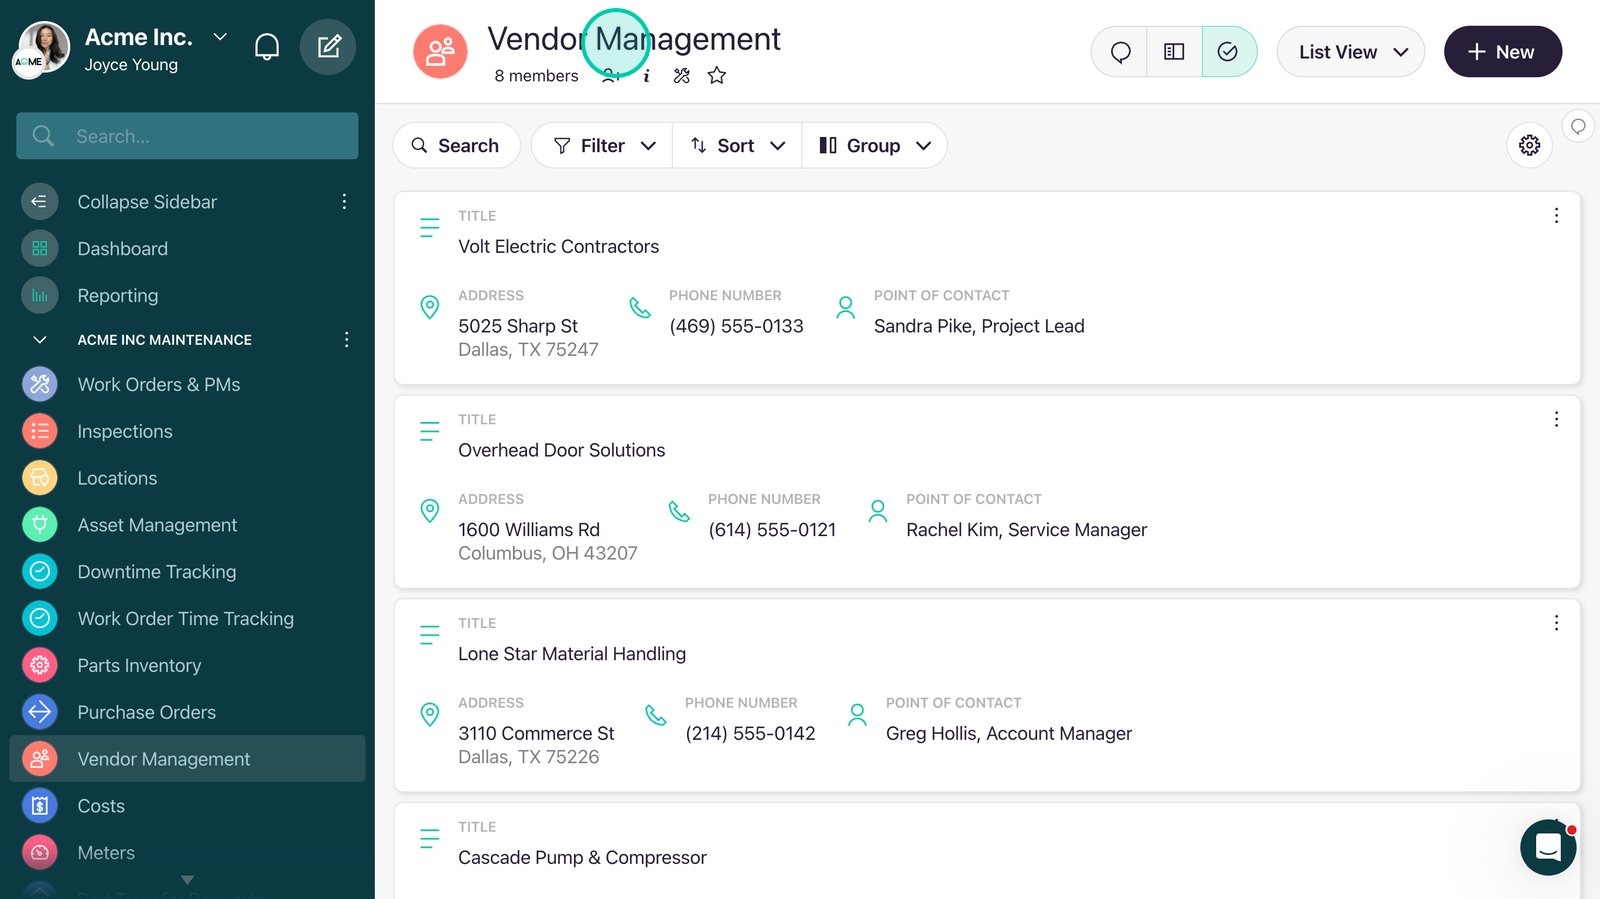Click the compose edit icon in sidebar header
This screenshot has width=1600, height=899.
click(x=328, y=47)
